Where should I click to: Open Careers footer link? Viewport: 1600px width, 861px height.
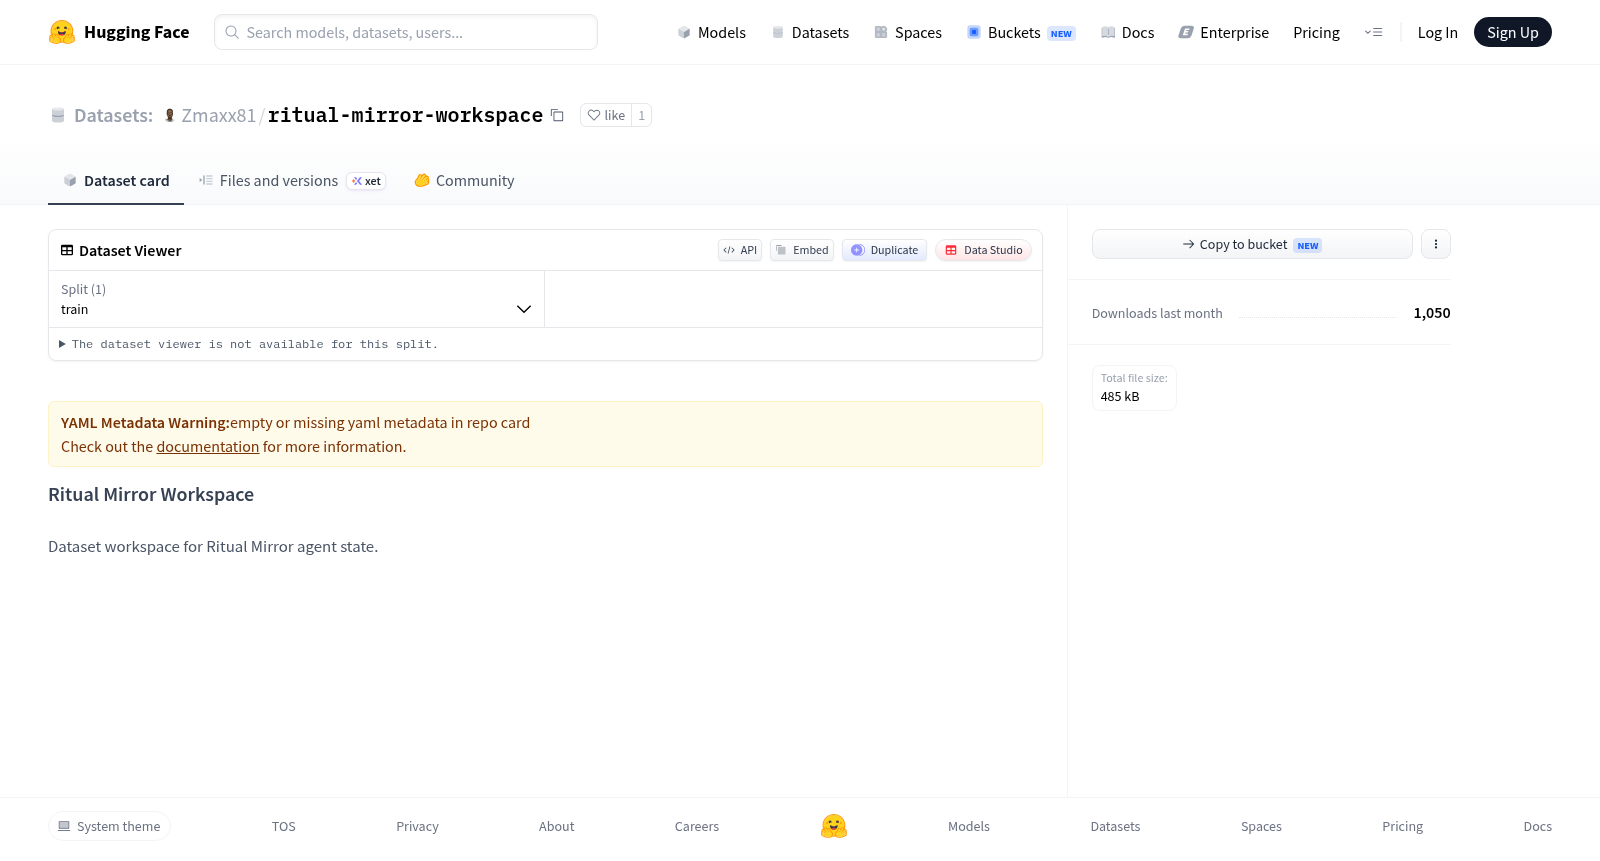697,826
